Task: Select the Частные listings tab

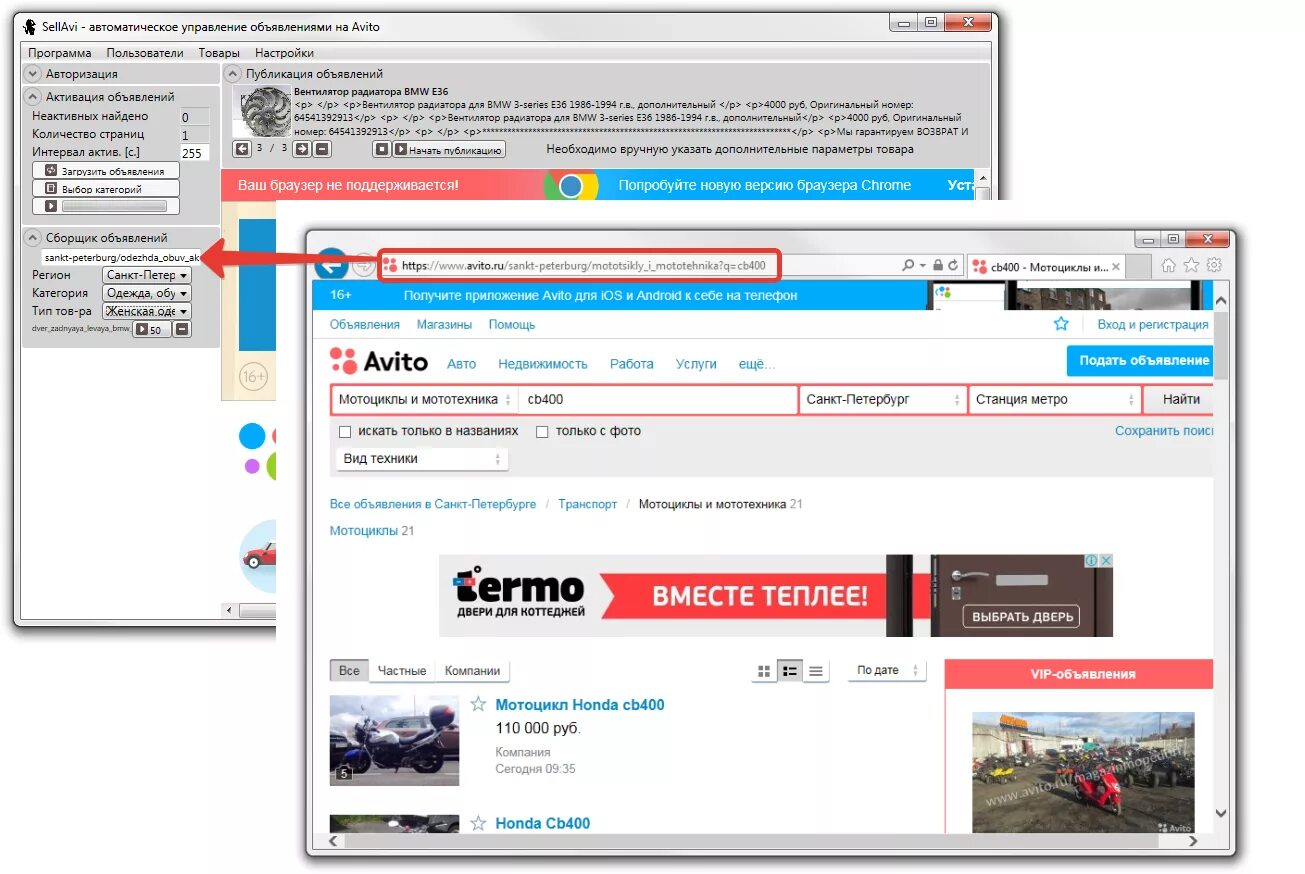Action: (x=402, y=671)
